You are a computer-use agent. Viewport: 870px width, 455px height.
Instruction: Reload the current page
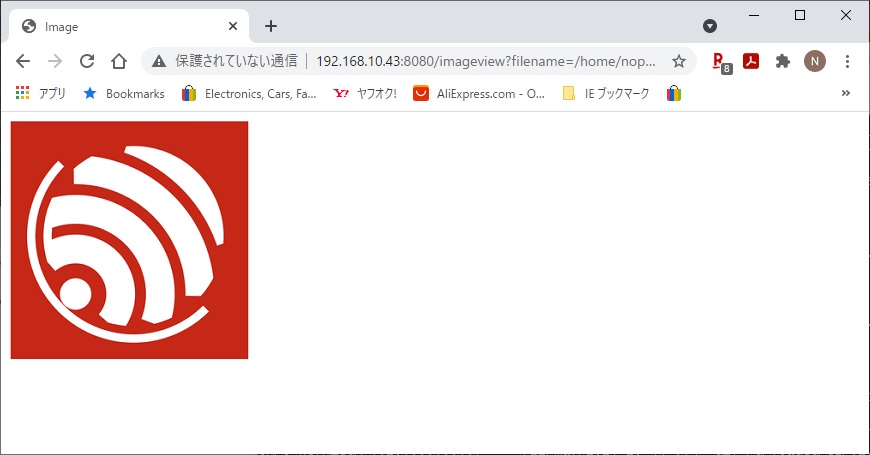pos(87,61)
